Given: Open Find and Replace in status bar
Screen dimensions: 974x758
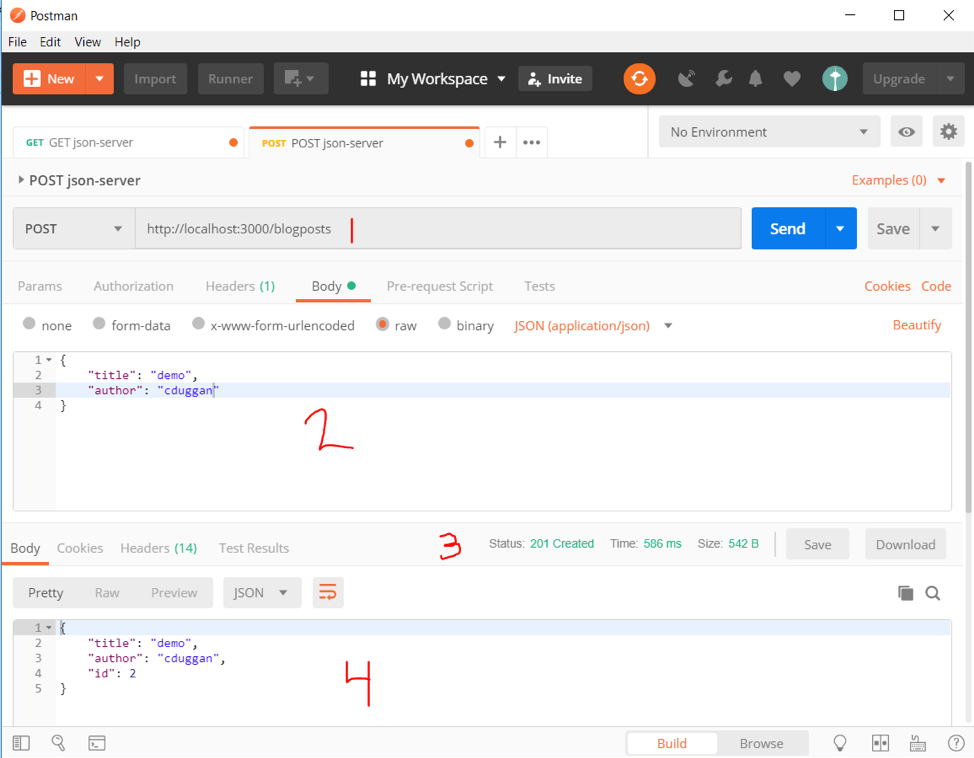Looking at the screenshot, I should pyautogui.click(x=58, y=743).
